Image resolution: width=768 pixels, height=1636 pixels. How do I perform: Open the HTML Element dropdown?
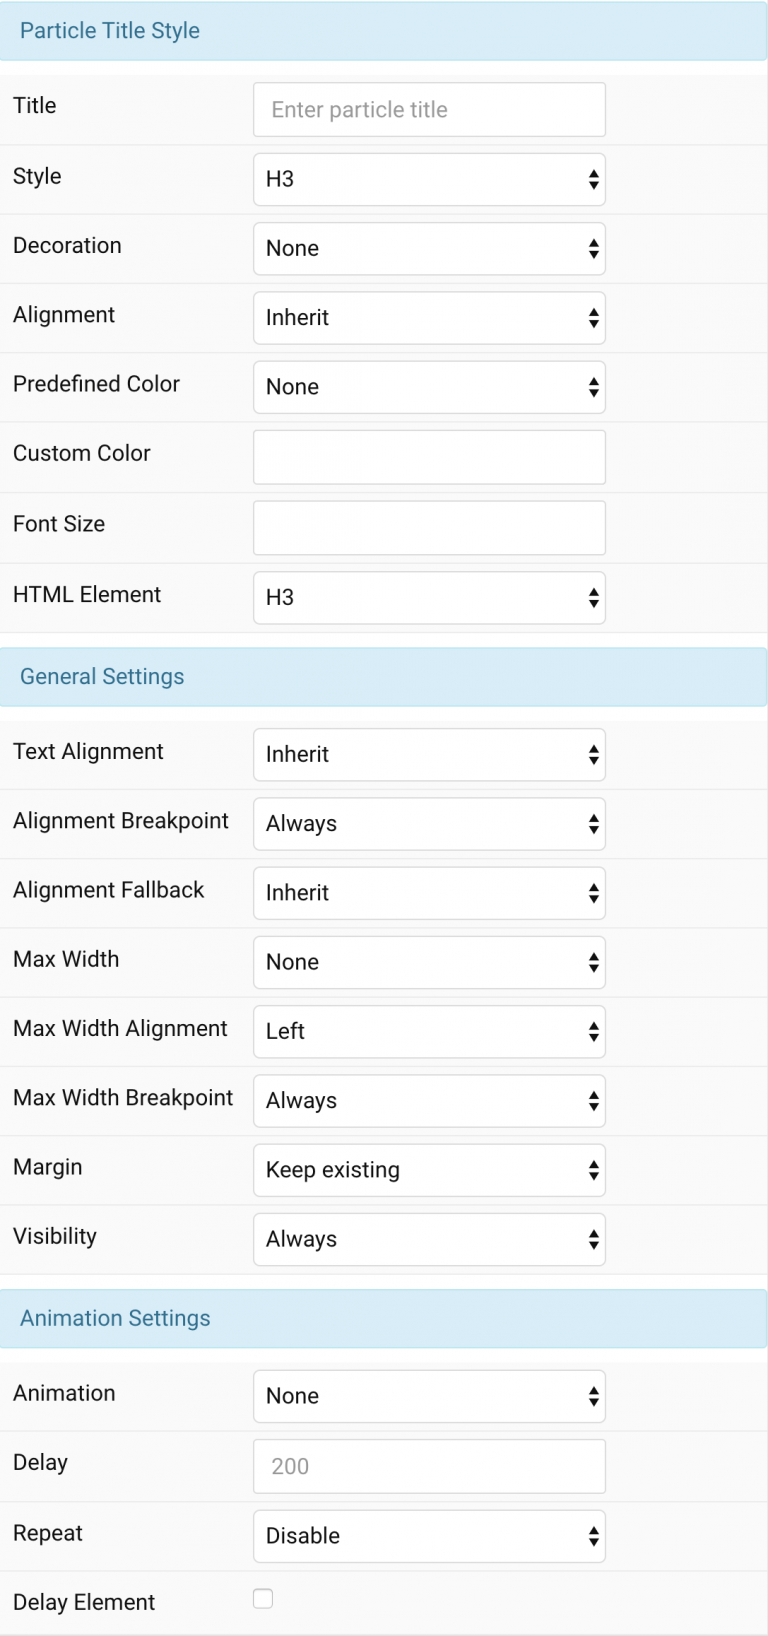pos(429,597)
